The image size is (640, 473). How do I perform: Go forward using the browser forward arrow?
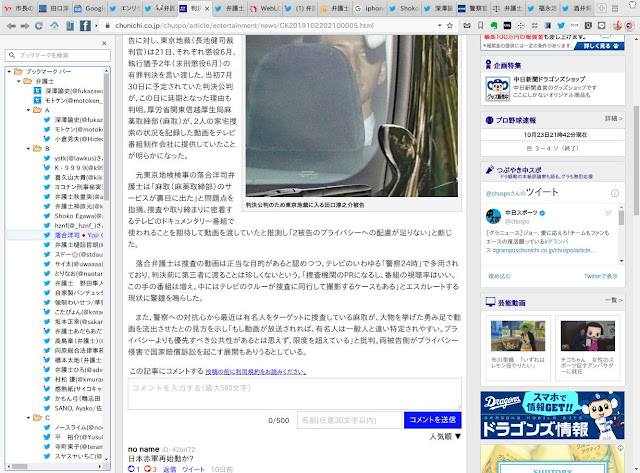25,26
